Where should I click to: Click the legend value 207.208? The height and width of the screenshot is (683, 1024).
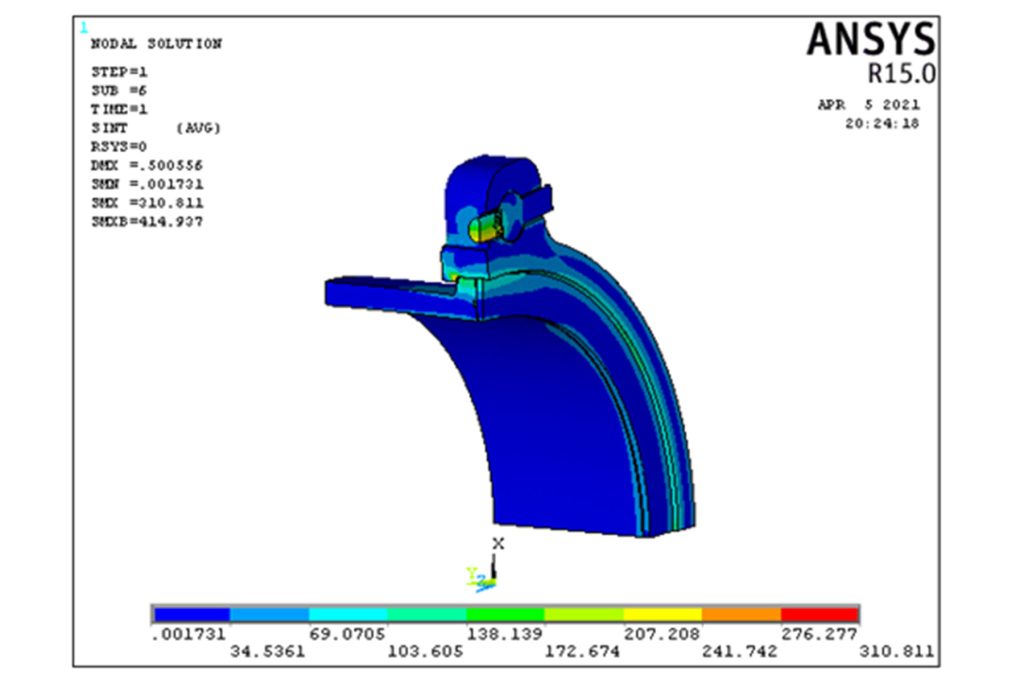[x=662, y=634]
